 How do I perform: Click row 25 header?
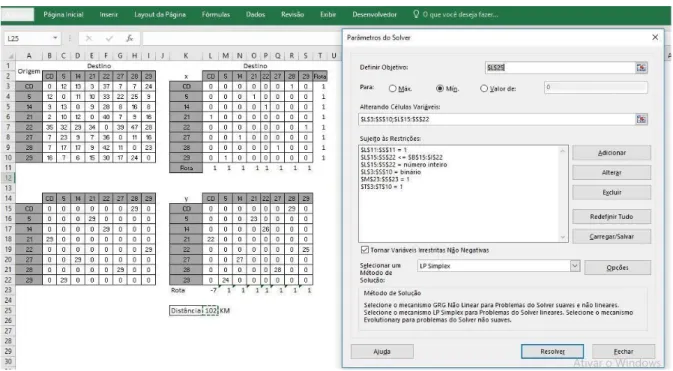pyautogui.click(x=8, y=310)
